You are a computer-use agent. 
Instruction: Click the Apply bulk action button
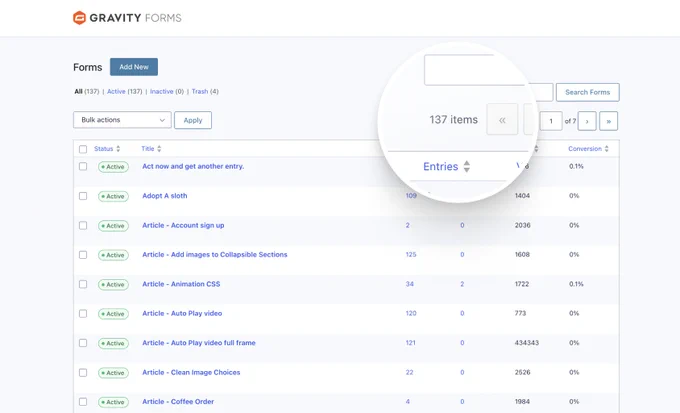[193, 120]
